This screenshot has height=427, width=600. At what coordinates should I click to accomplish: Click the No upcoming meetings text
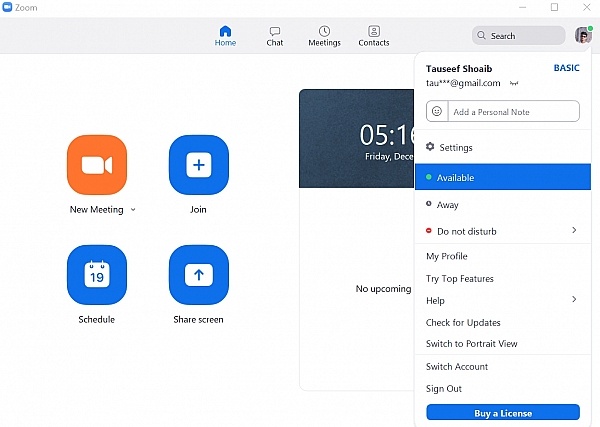pos(383,288)
